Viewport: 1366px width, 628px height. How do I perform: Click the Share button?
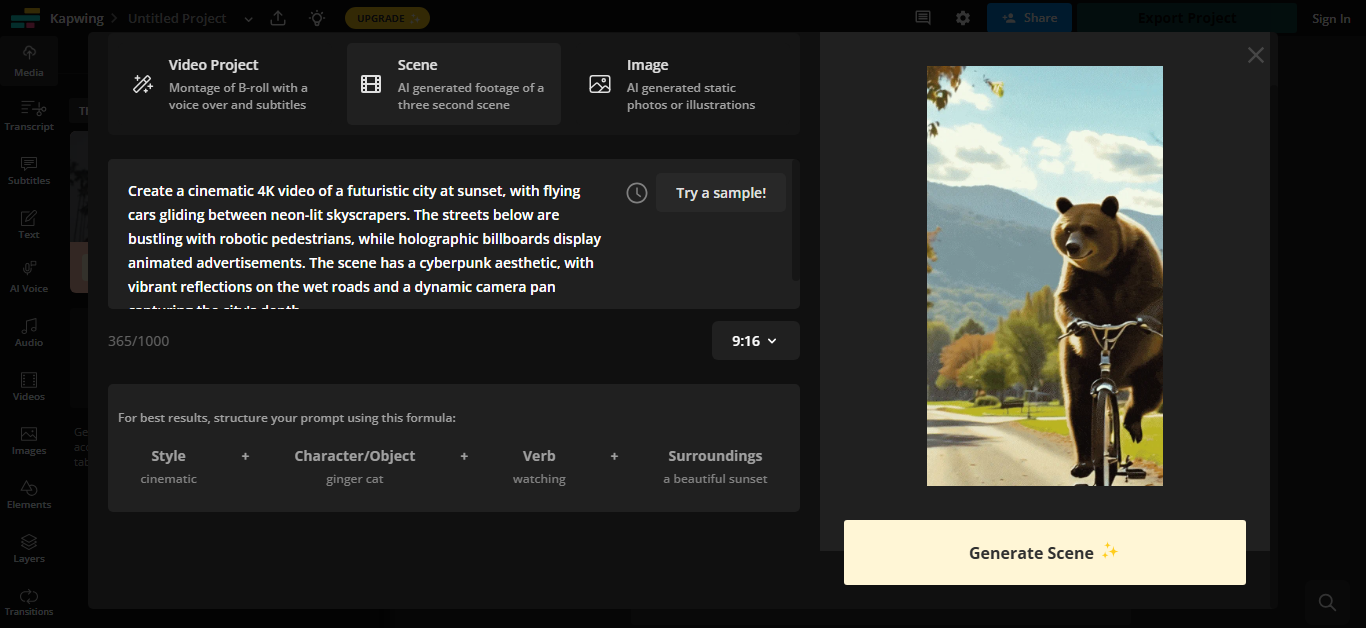[x=1029, y=18]
